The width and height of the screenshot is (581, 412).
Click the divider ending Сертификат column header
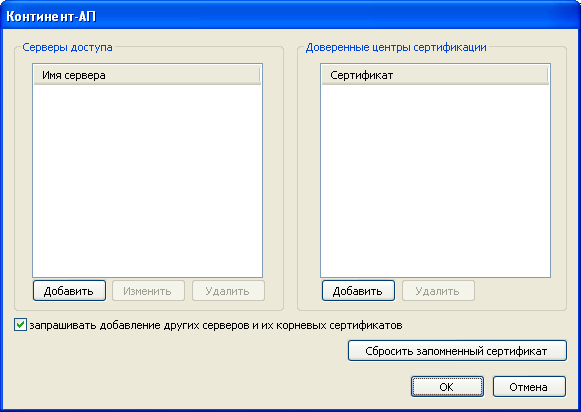(x=548, y=75)
